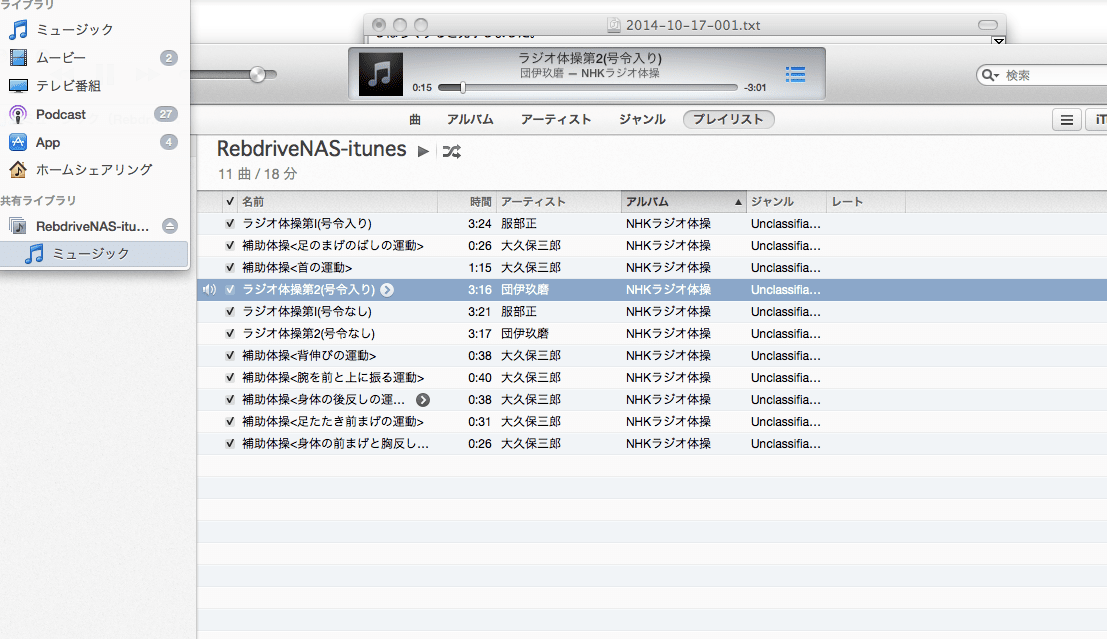
Task: Close the 2014-10-17-001.txt window
Action: tap(379, 25)
